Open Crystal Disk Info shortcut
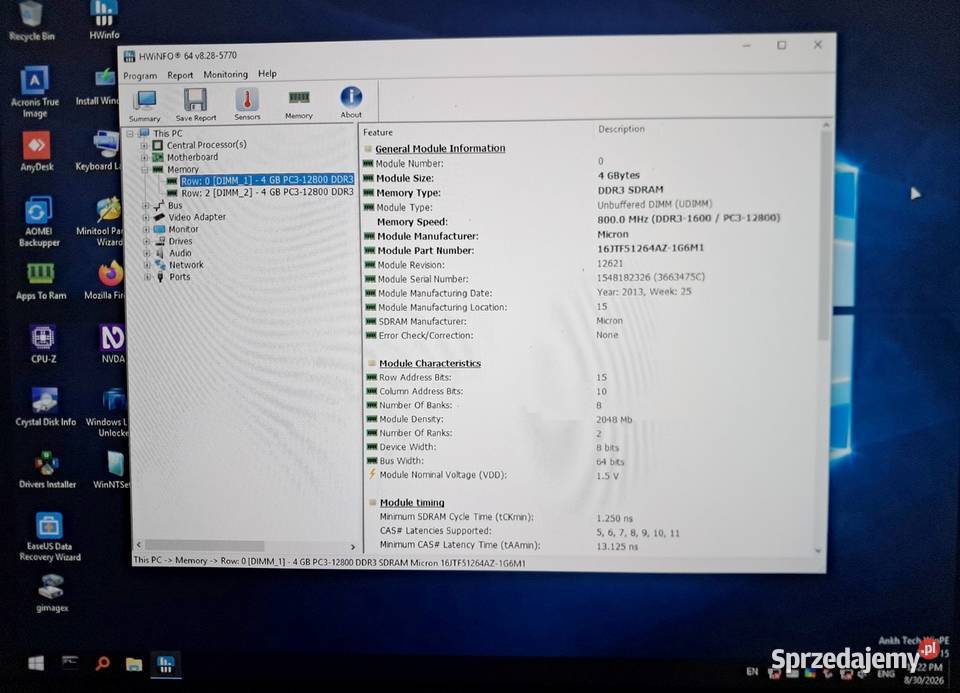 45,407
